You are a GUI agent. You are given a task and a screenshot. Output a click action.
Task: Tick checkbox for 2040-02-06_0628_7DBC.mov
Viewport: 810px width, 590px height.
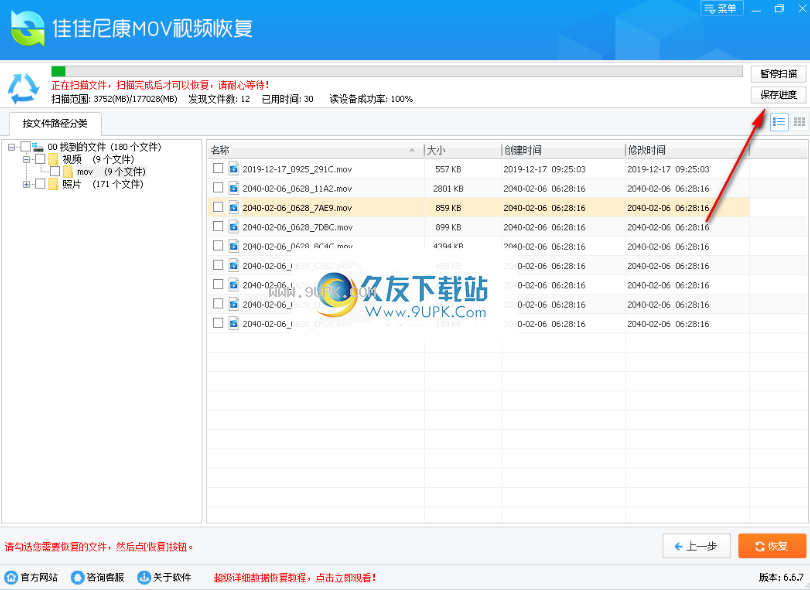click(x=218, y=226)
